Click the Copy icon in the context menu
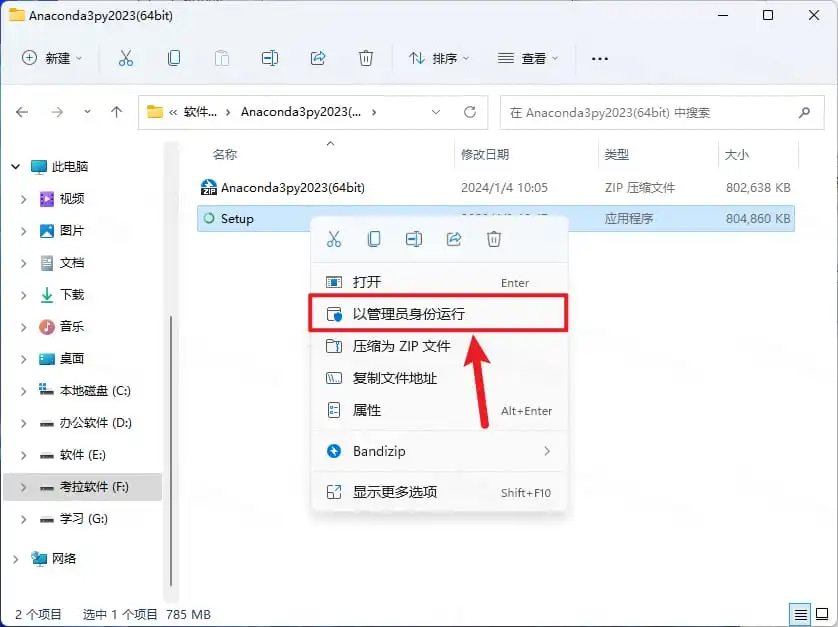Viewport: 838px width, 627px height. (374, 239)
